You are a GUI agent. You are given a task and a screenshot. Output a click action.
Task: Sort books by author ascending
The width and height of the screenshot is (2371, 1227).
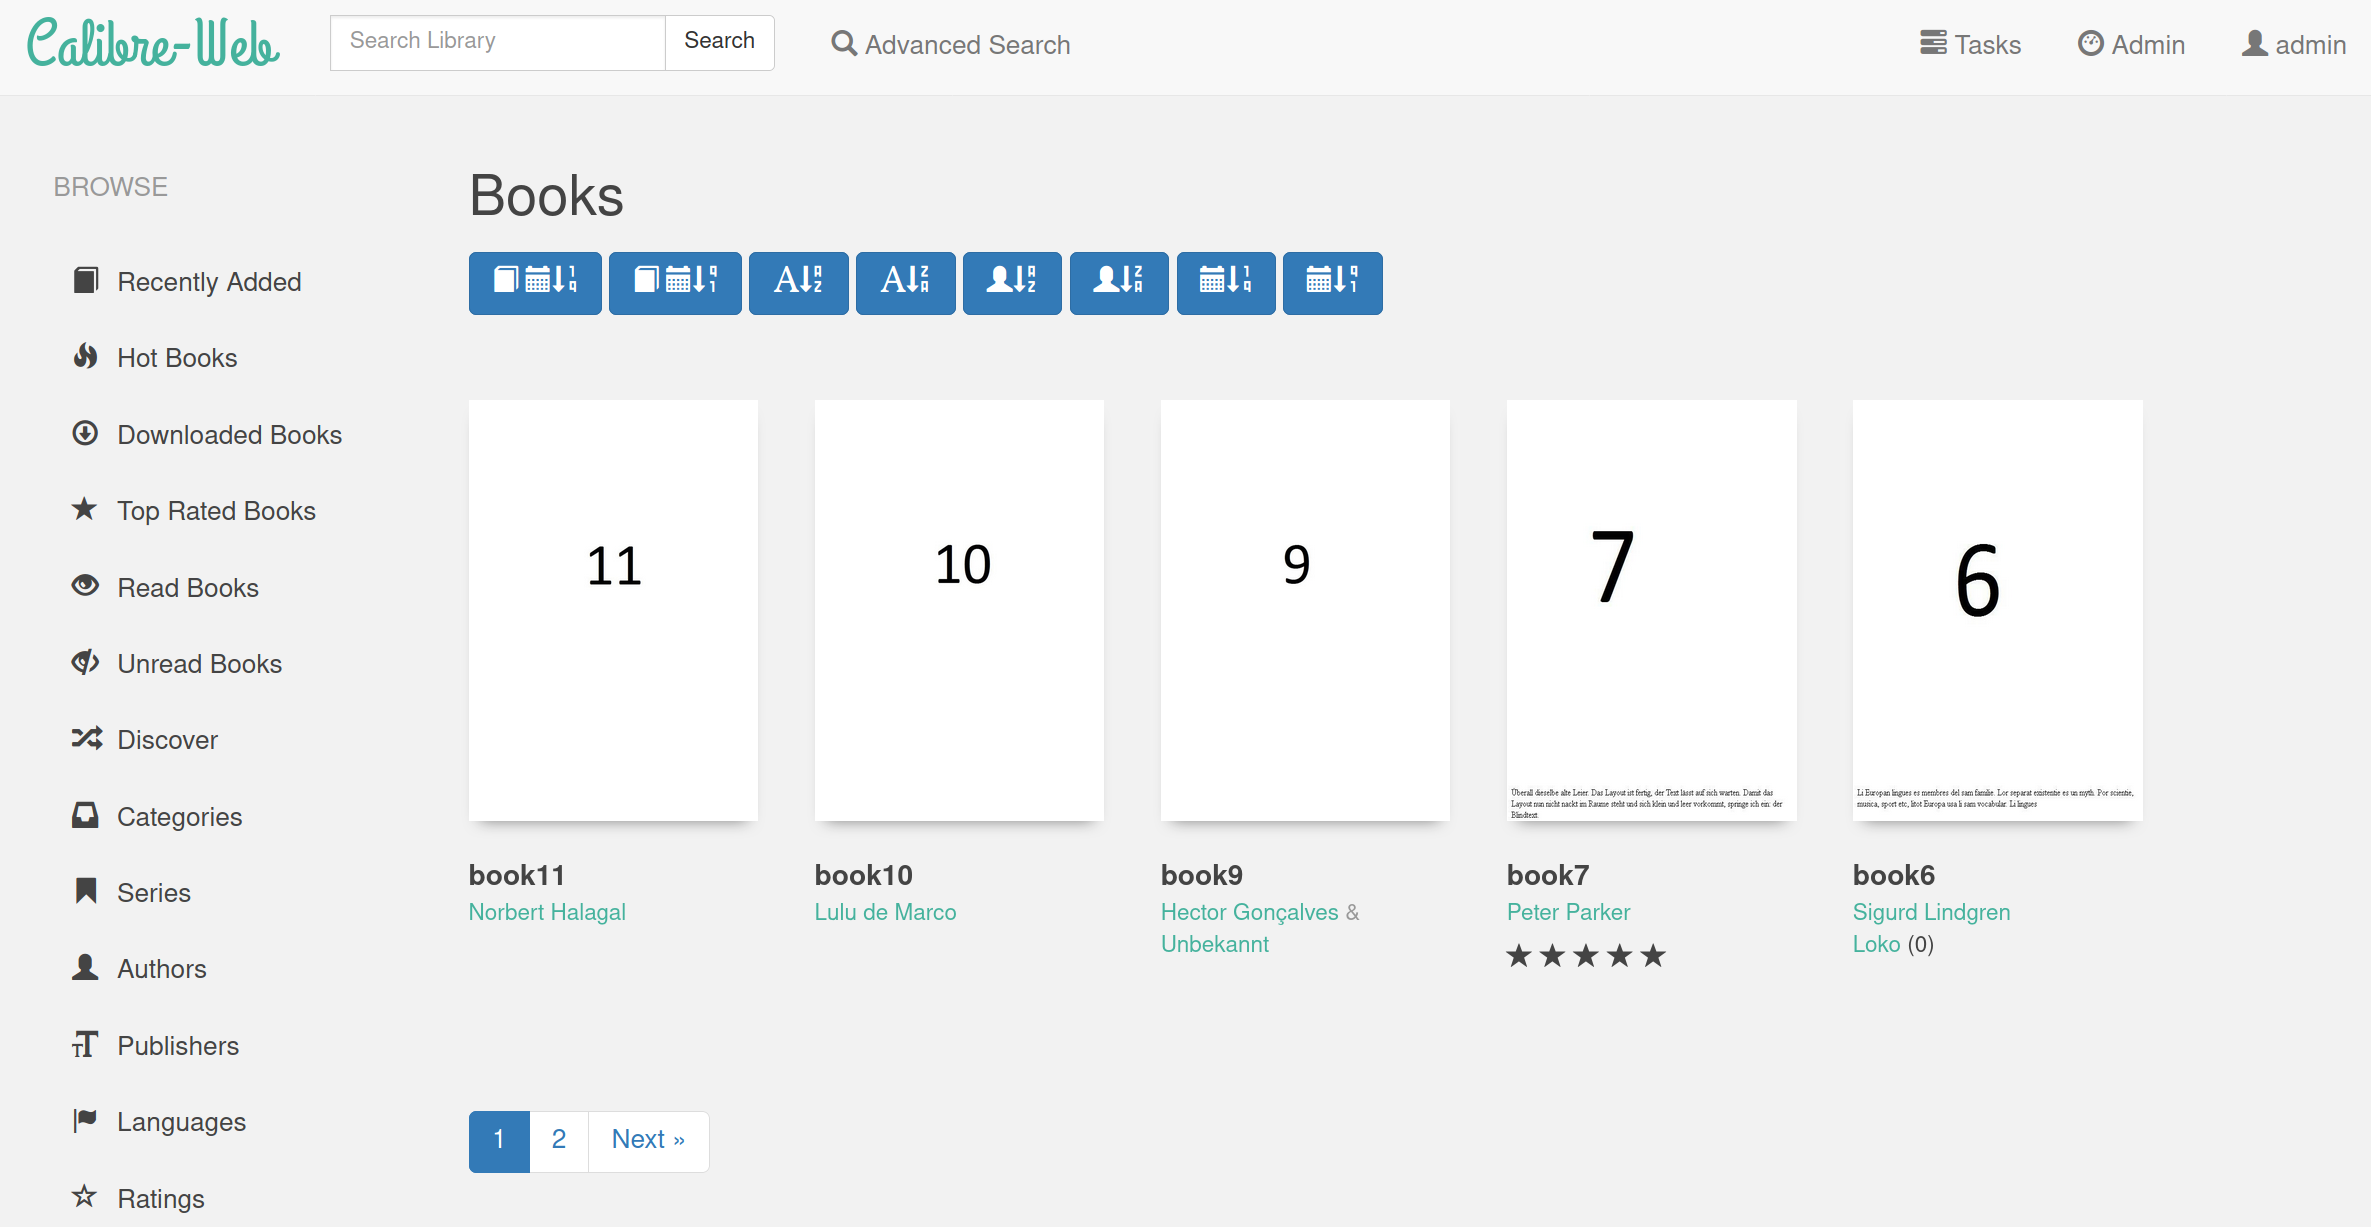coord(1012,283)
